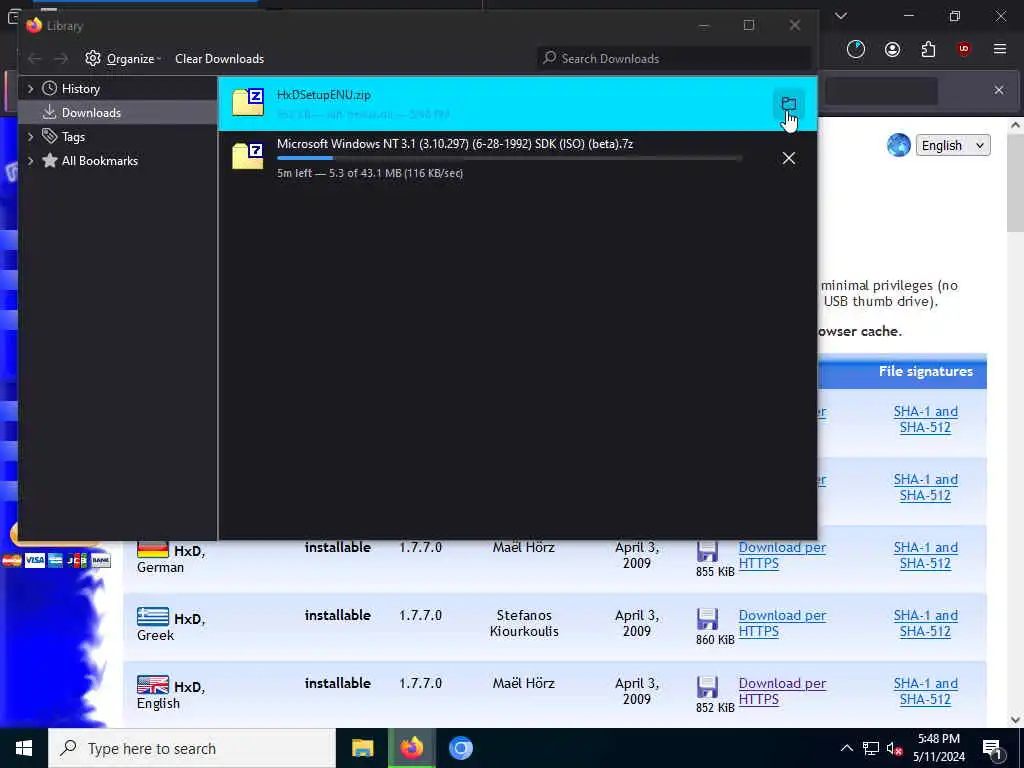Click Download per HTTPS for German HxD

pos(782,555)
